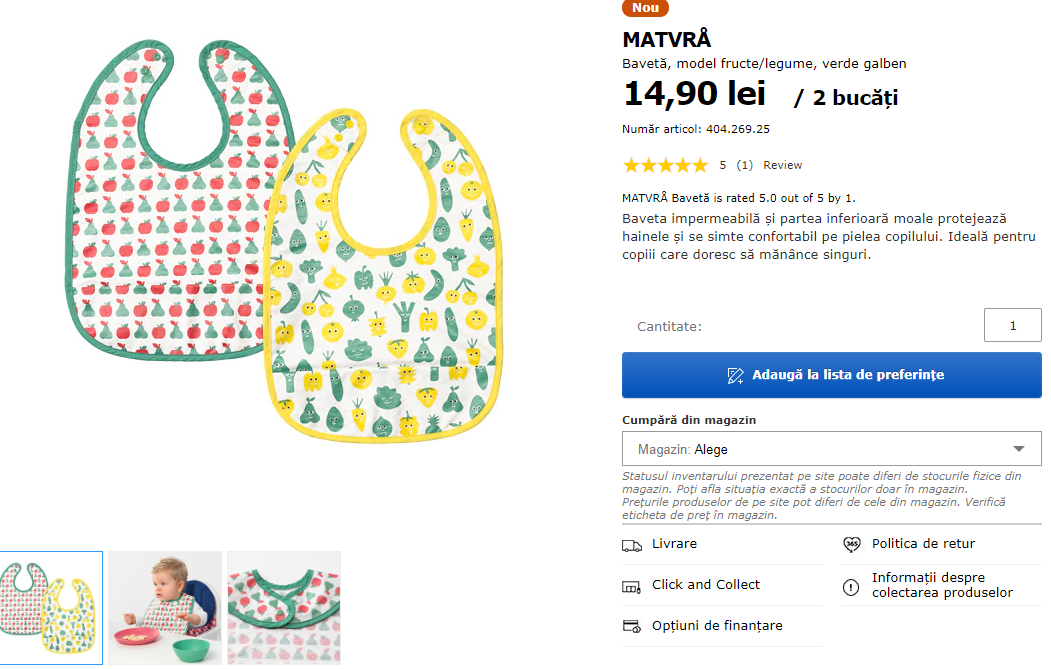Screen dimensions: 1051x669
Task: Open the Review link
Action: point(783,165)
